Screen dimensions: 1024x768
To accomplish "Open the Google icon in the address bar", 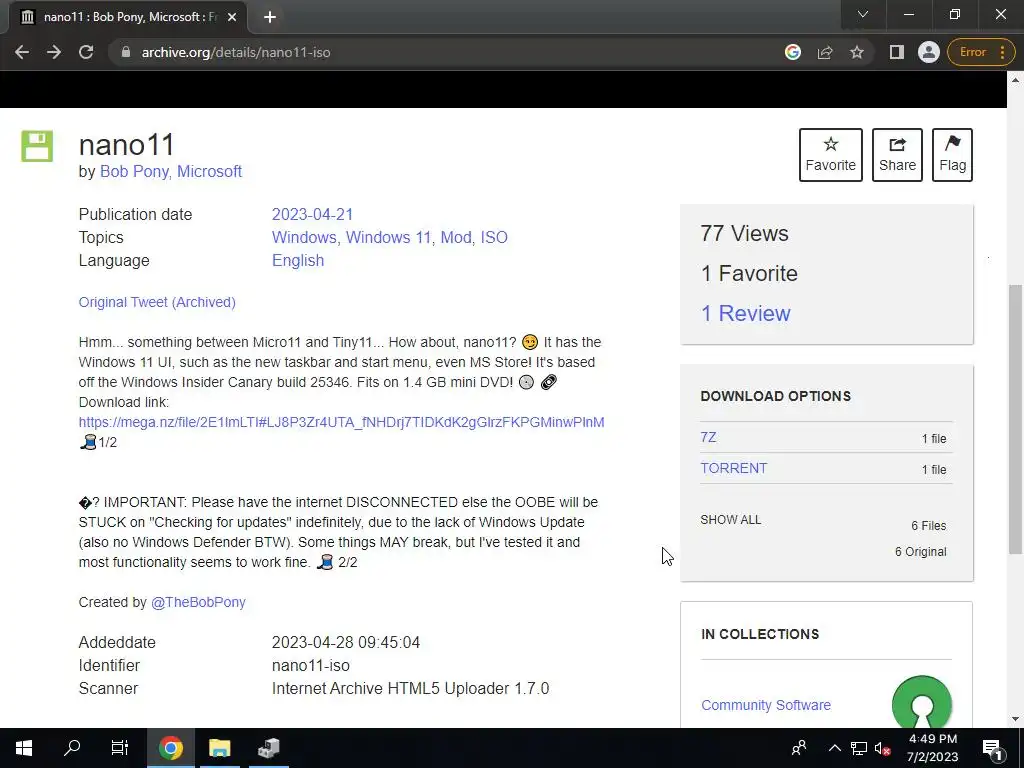I will point(793,52).
